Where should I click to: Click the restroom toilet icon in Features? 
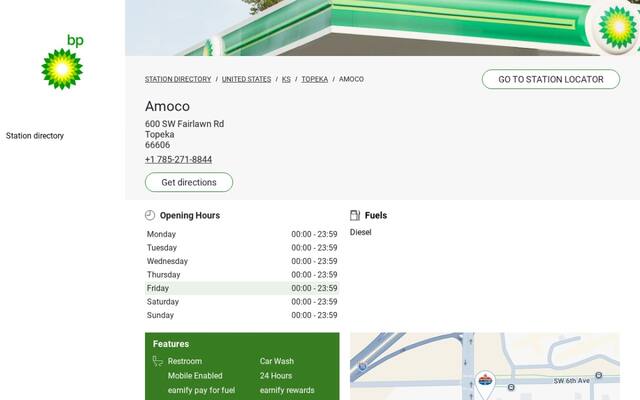tap(158, 361)
